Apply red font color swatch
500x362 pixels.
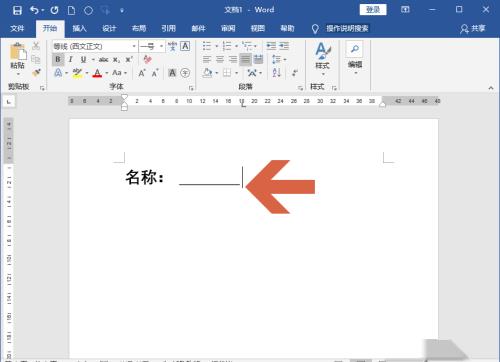tap(97, 73)
